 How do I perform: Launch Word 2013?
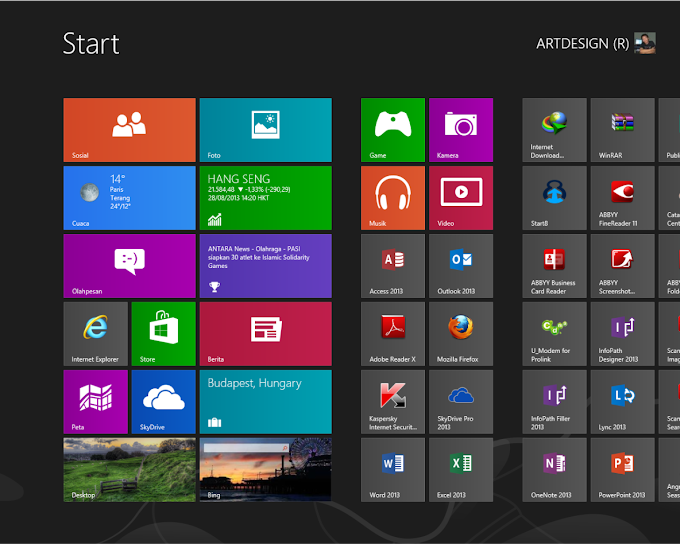click(x=392, y=470)
